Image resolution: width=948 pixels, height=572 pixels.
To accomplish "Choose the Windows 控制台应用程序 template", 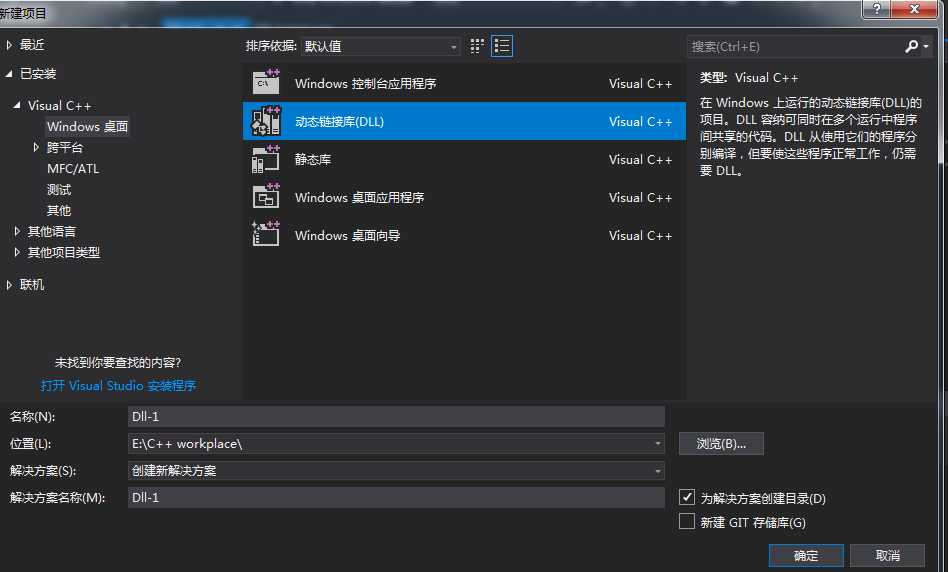I will click(x=464, y=83).
